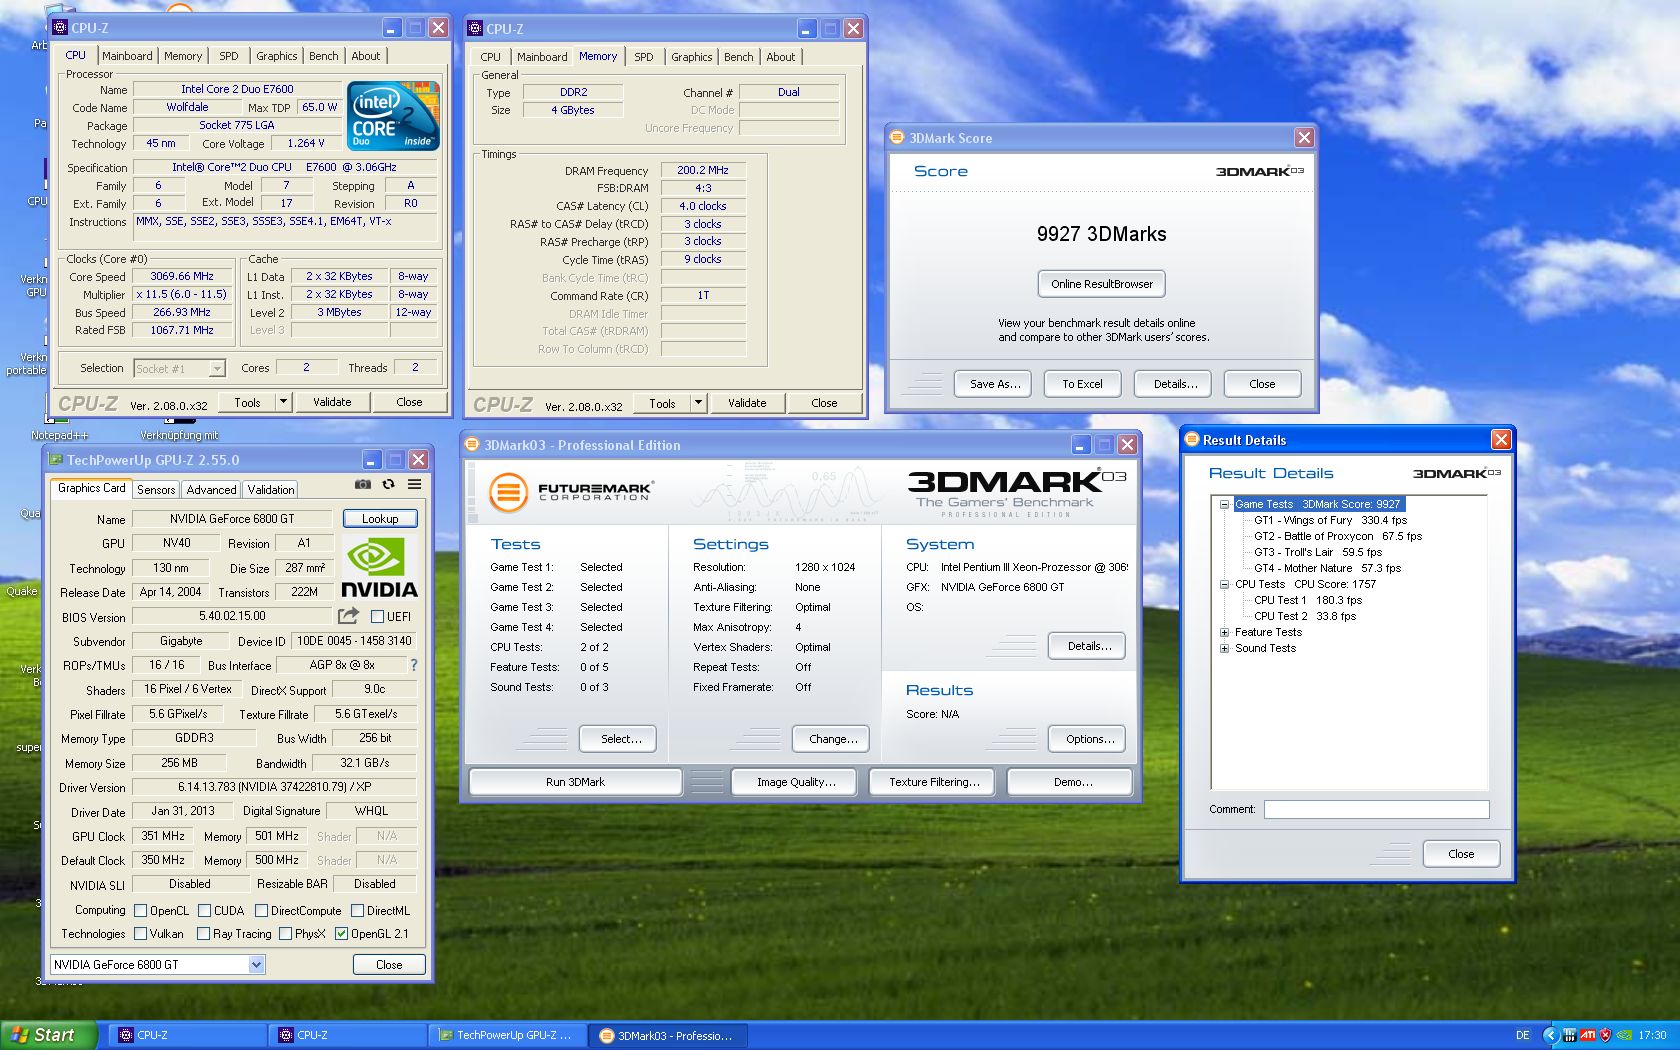
Task: Open Tools dropdown arrow in CPU-Z processor window
Action: pos(283,402)
